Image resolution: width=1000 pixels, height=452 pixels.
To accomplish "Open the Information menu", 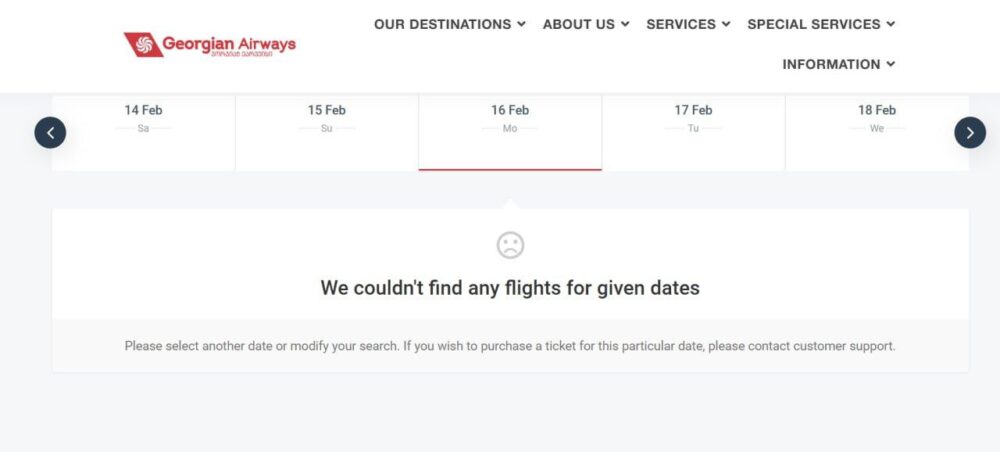I will [831, 64].
